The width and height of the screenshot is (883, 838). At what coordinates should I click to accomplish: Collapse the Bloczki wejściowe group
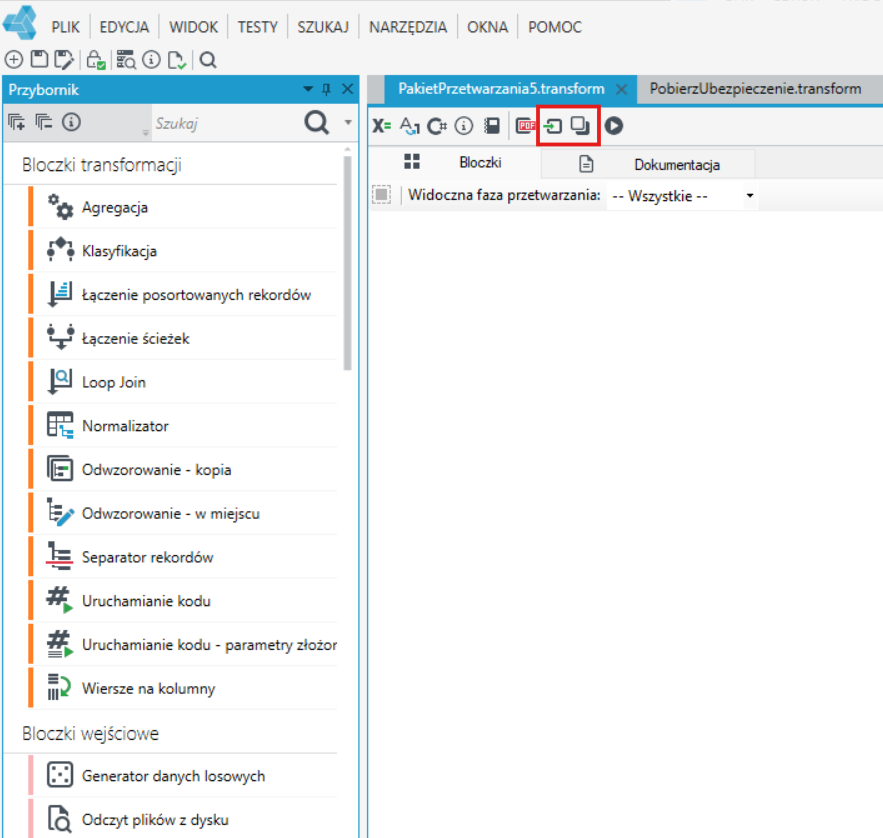click(x=91, y=734)
